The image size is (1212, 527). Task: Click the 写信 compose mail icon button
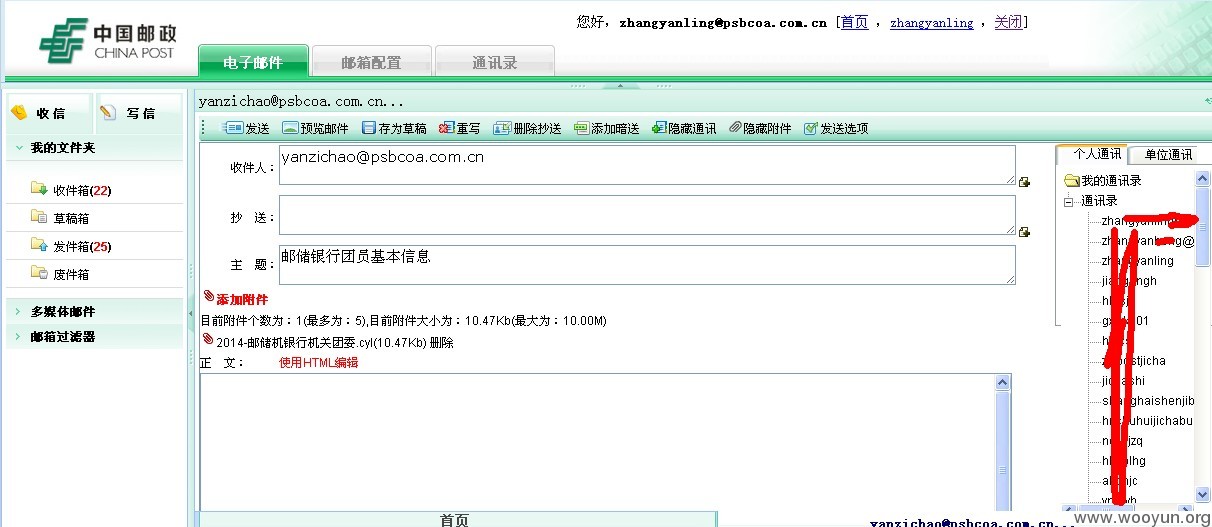[139, 113]
